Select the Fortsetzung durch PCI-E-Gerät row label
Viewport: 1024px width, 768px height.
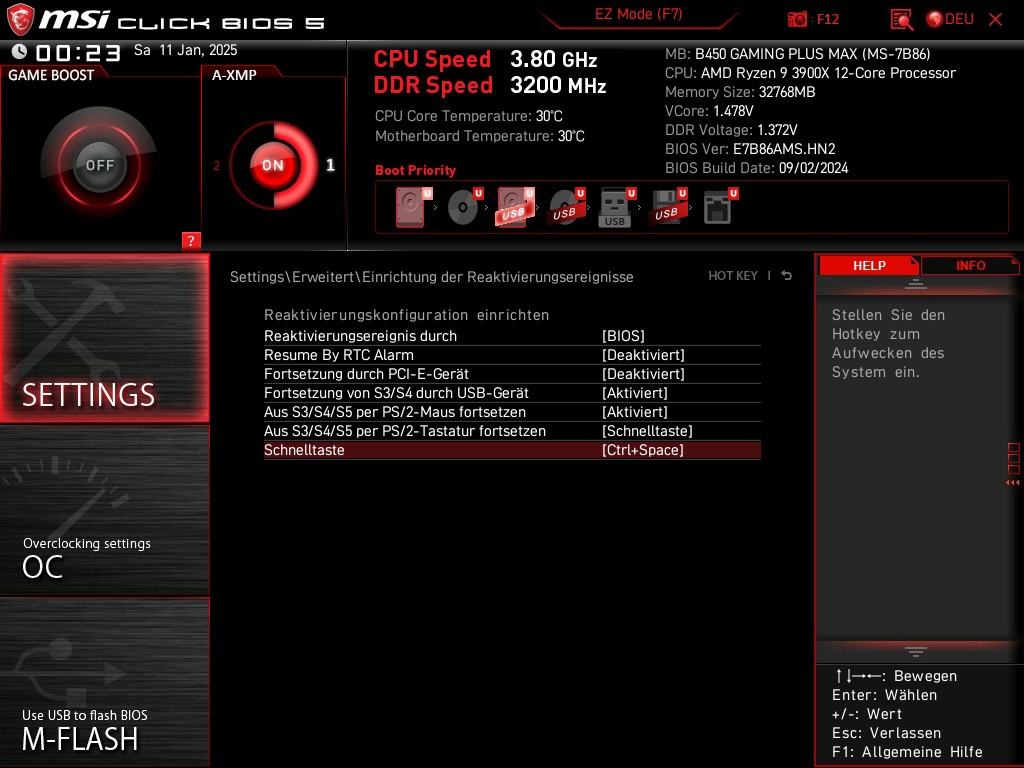tap(366, 374)
